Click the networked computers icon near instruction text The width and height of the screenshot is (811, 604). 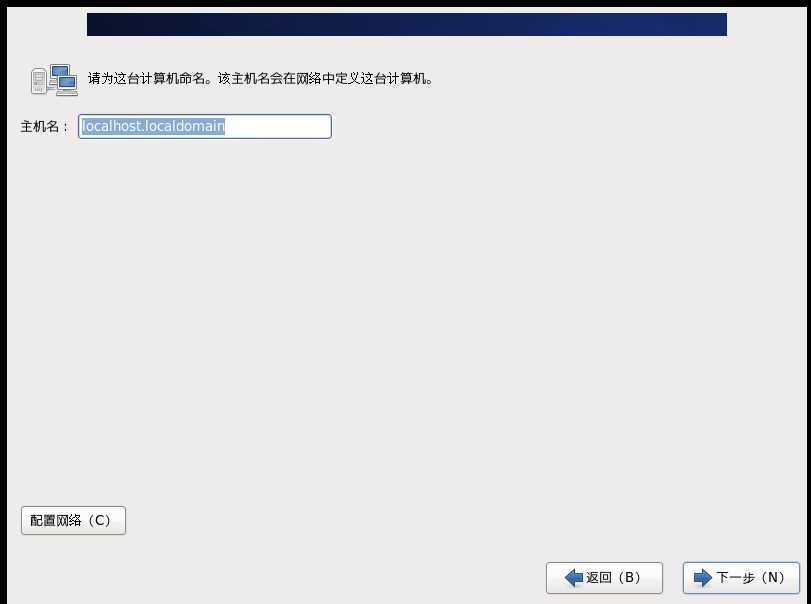click(x=54, y=78)
